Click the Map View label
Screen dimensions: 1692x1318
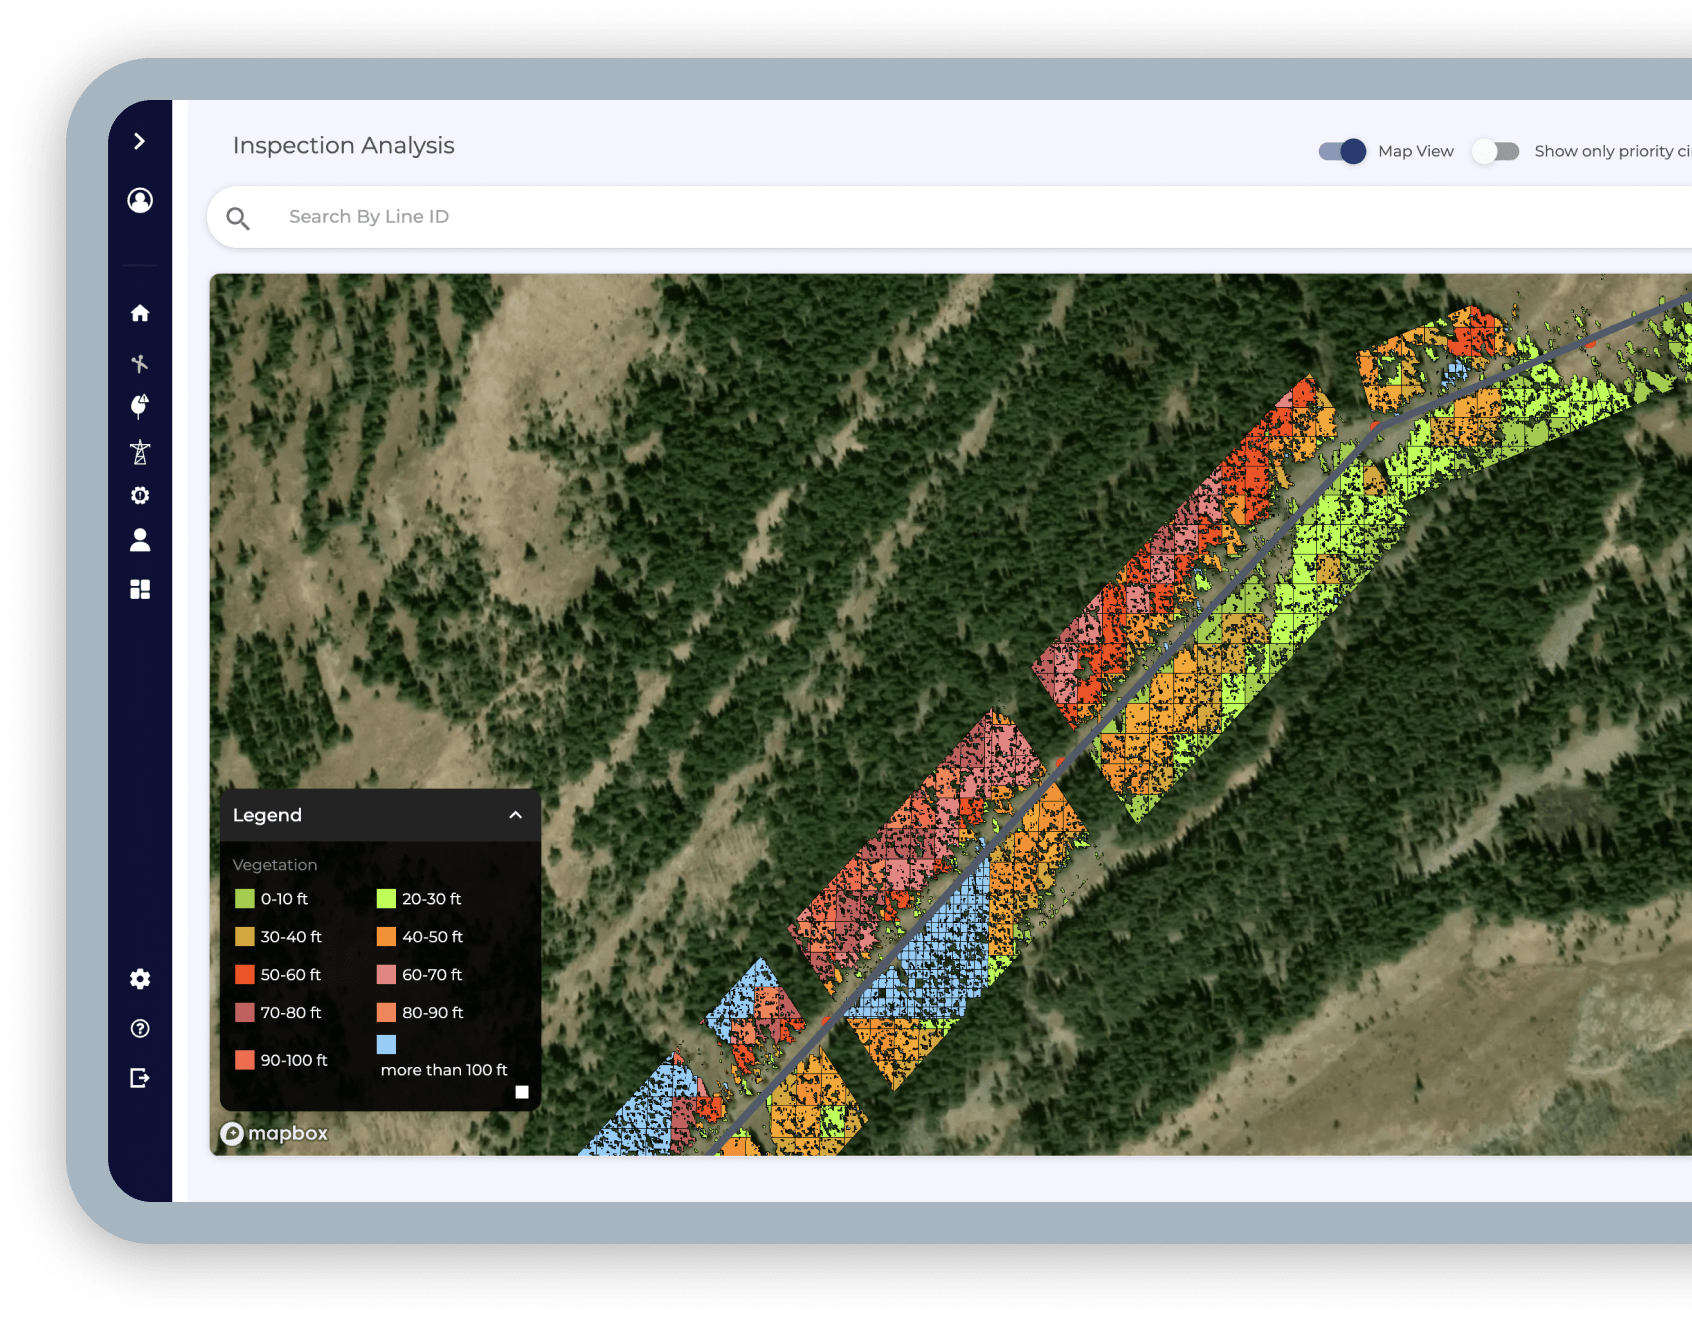[x=1416, y=151]
